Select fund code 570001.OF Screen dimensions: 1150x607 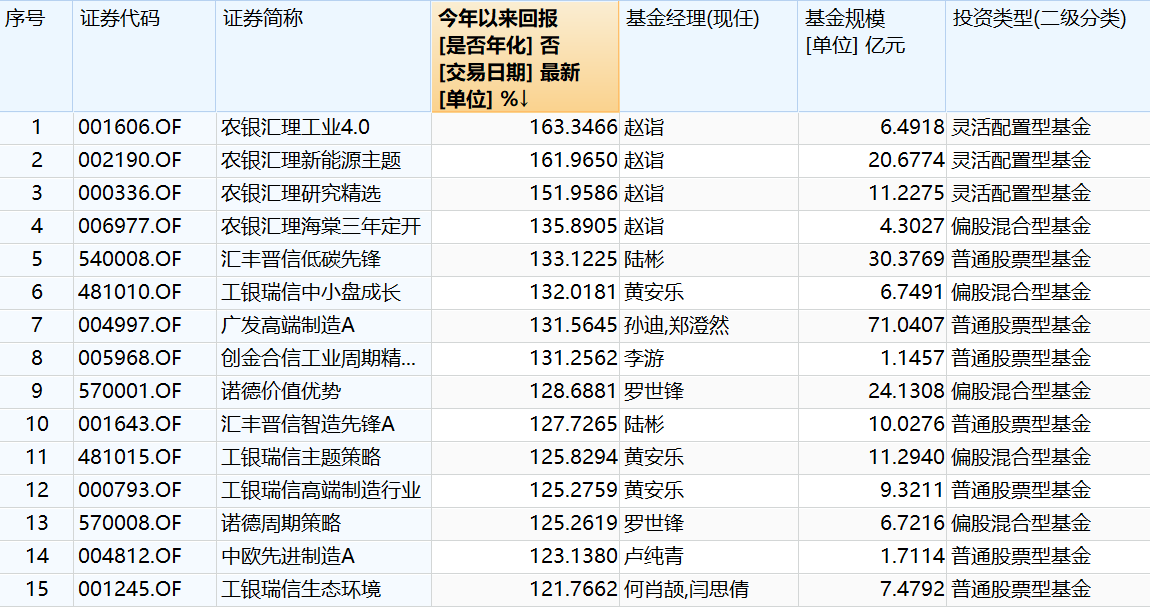point(130,391)
